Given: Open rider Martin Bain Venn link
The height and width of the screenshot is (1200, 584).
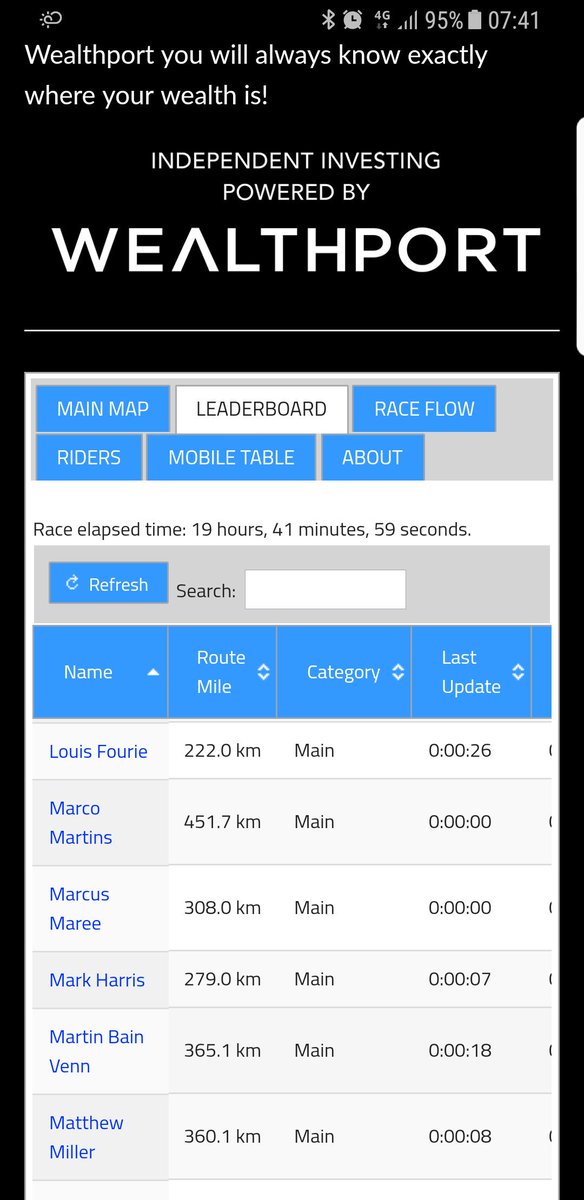Looking at the screenshot, I should (96, 1051).
